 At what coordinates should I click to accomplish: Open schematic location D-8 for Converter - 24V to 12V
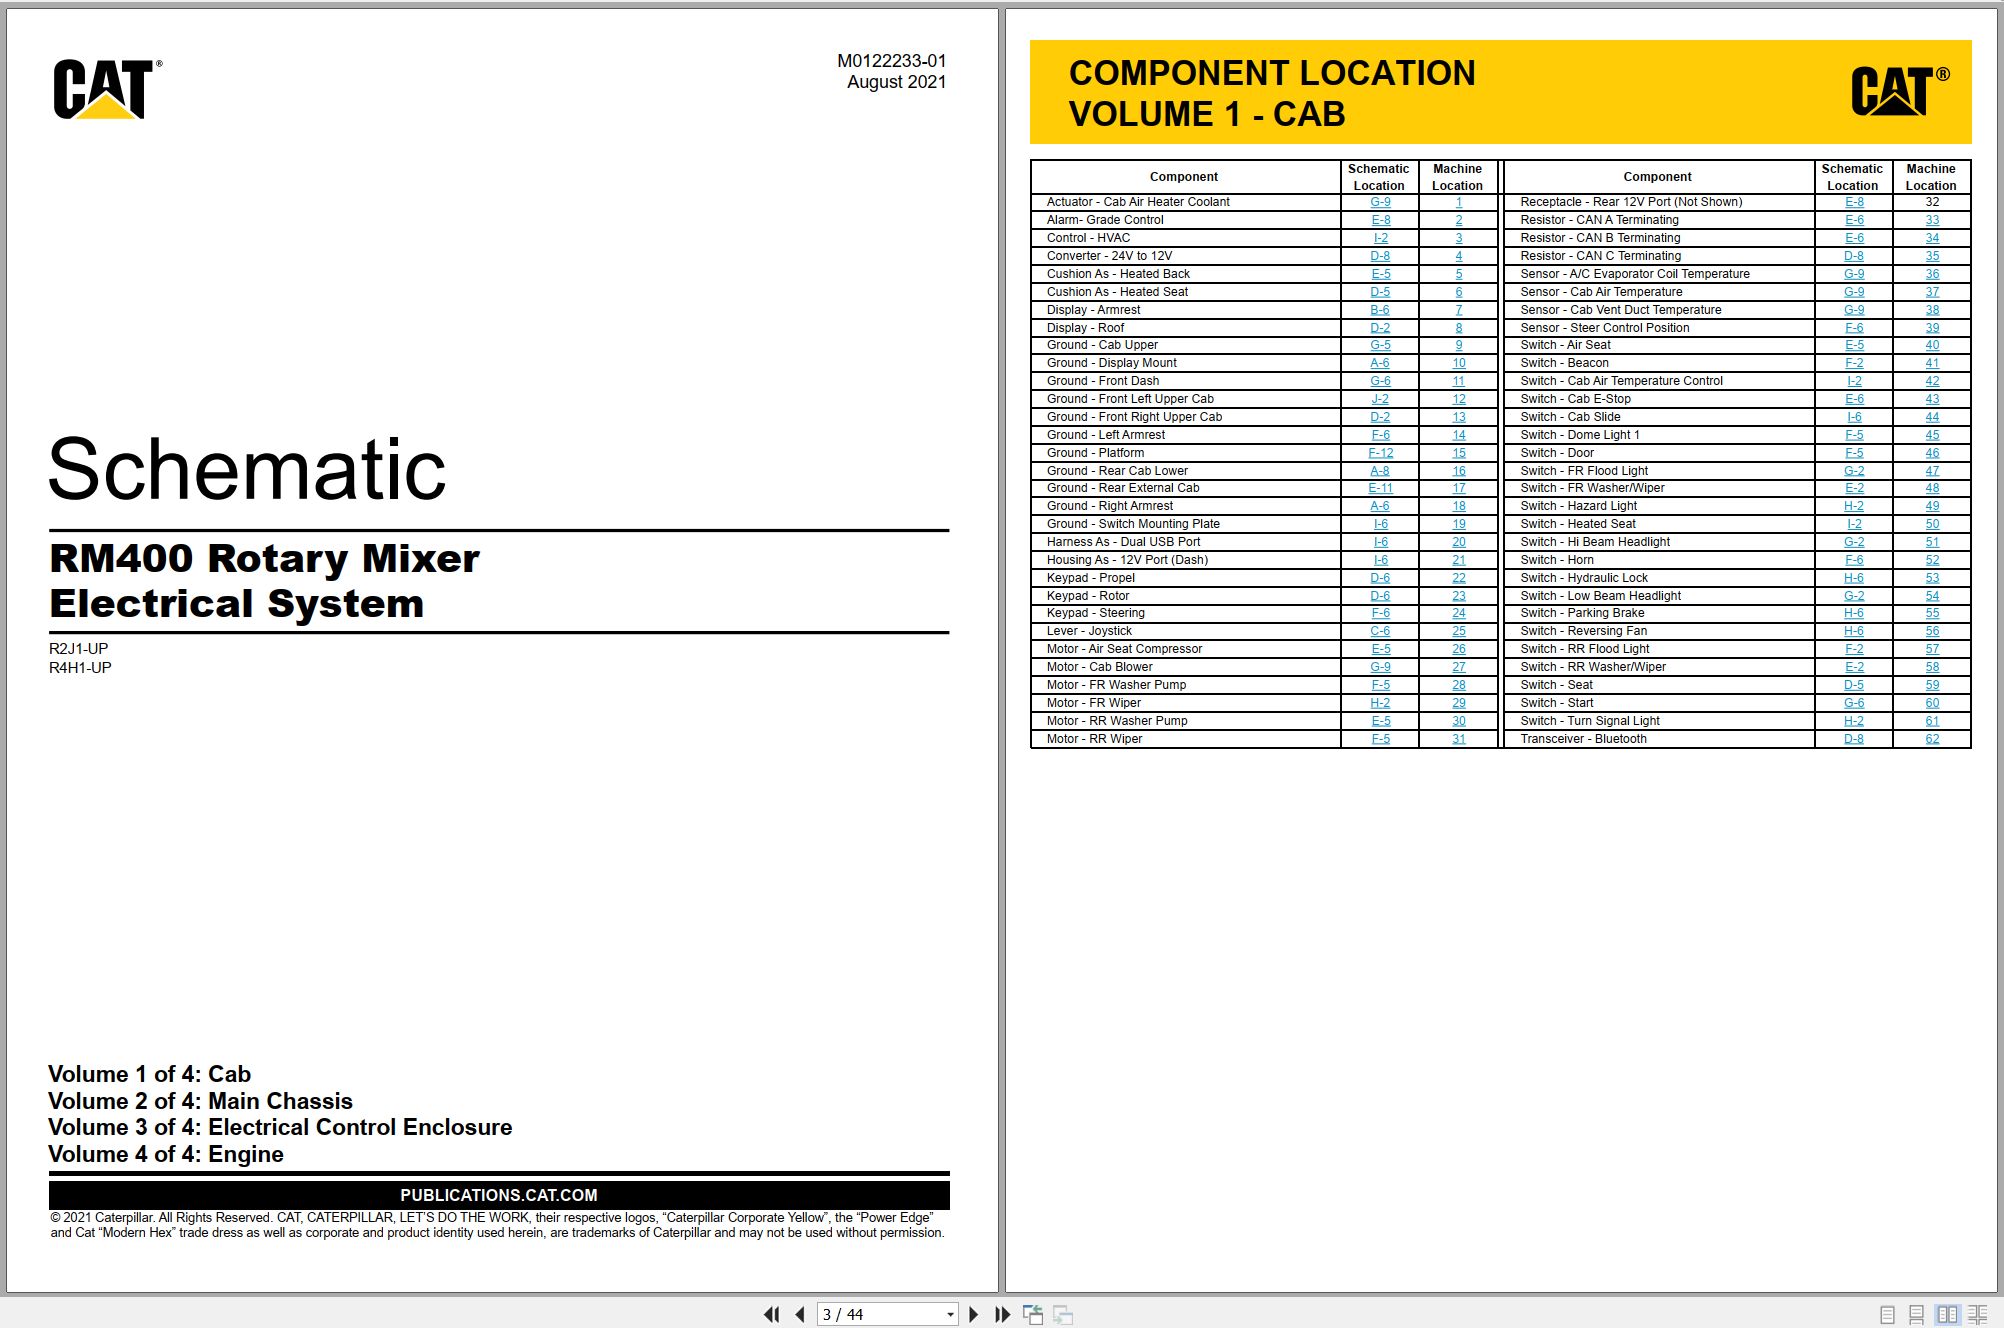click(1380, 256)
